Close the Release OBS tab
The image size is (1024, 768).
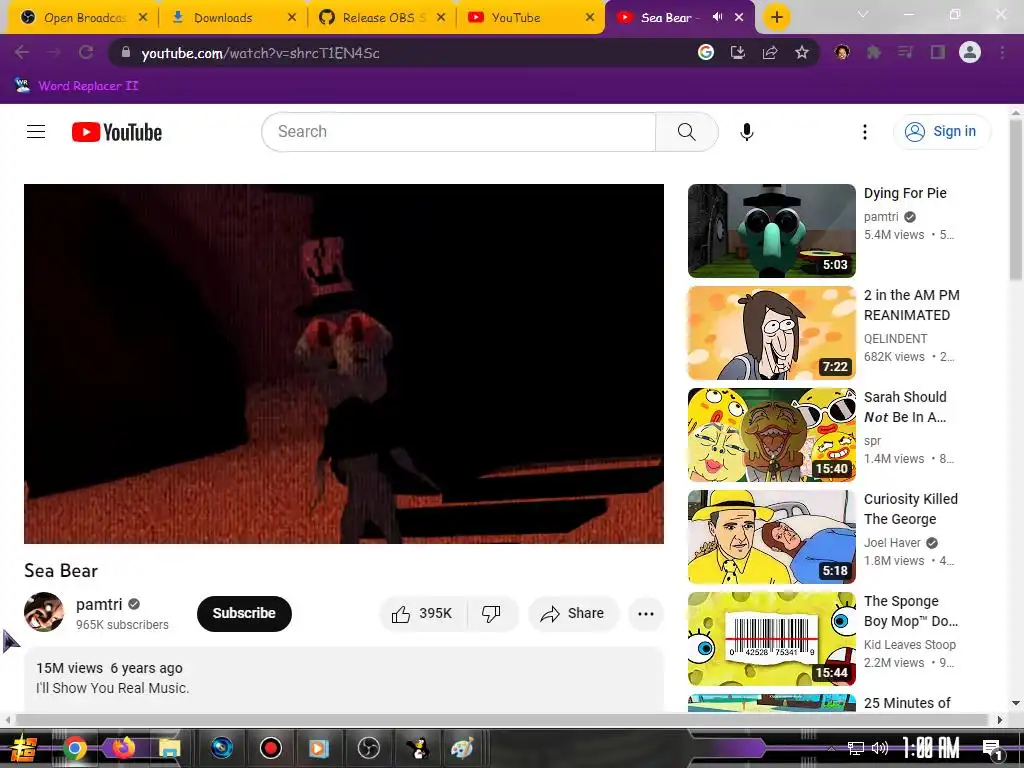(x=441, y=18)
